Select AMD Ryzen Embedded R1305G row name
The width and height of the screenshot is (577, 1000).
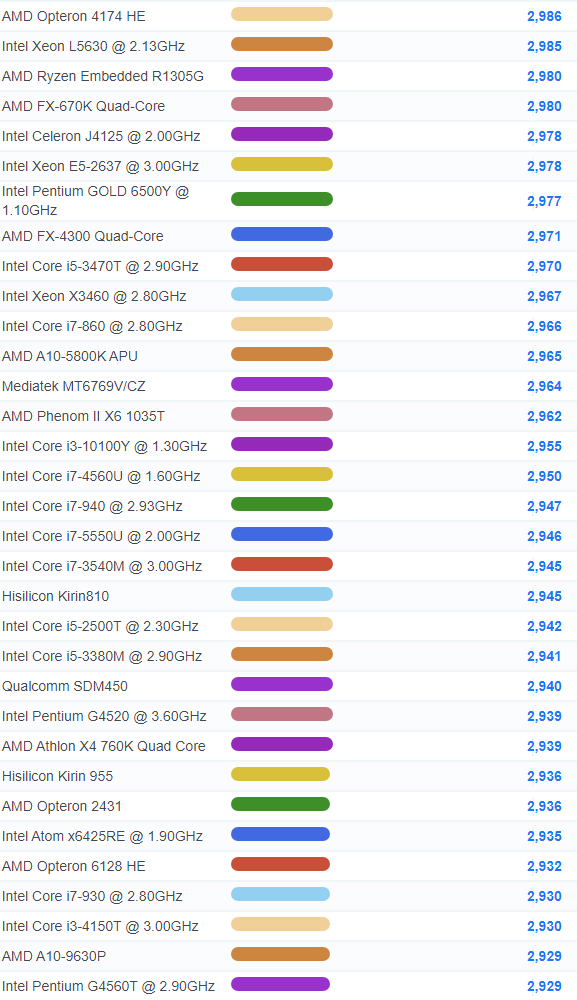[x=103, y=76]
